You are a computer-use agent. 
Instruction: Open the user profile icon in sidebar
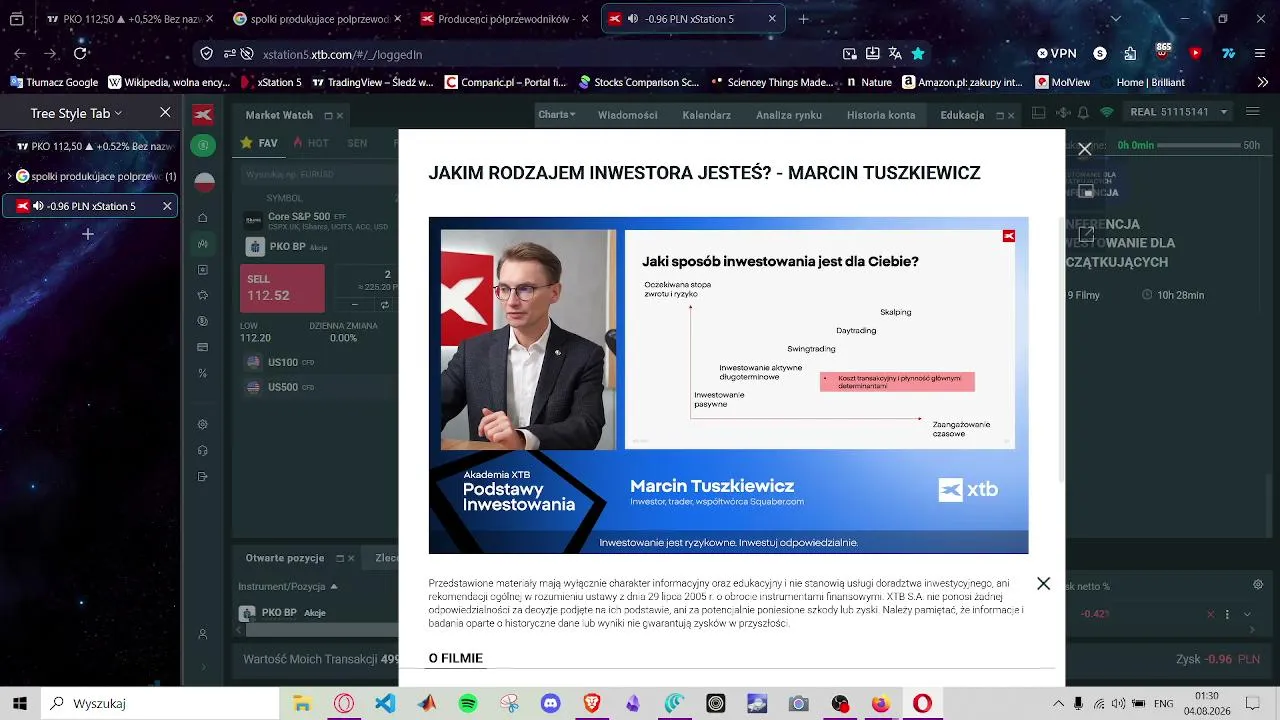pyautogui.click(x=203, y=634)
